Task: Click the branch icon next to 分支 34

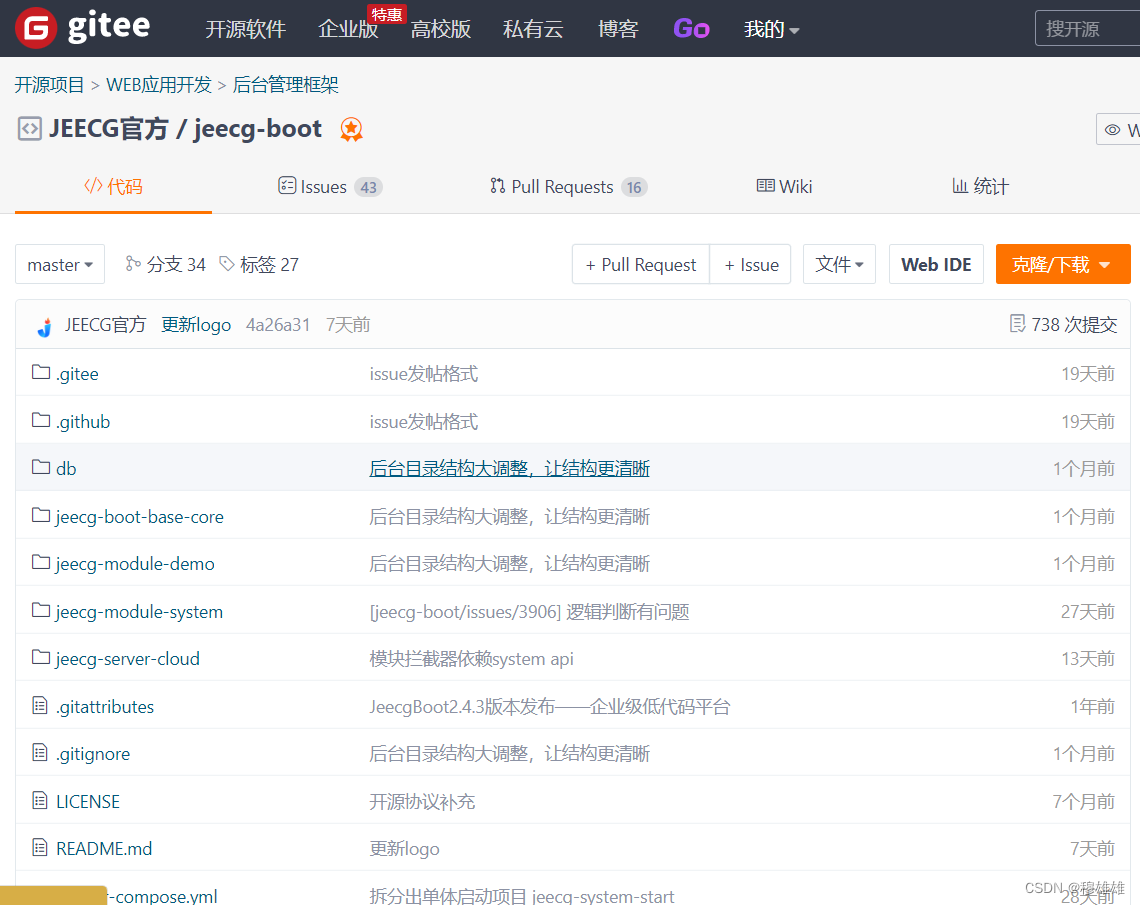Action: click(x=133, y=263)
